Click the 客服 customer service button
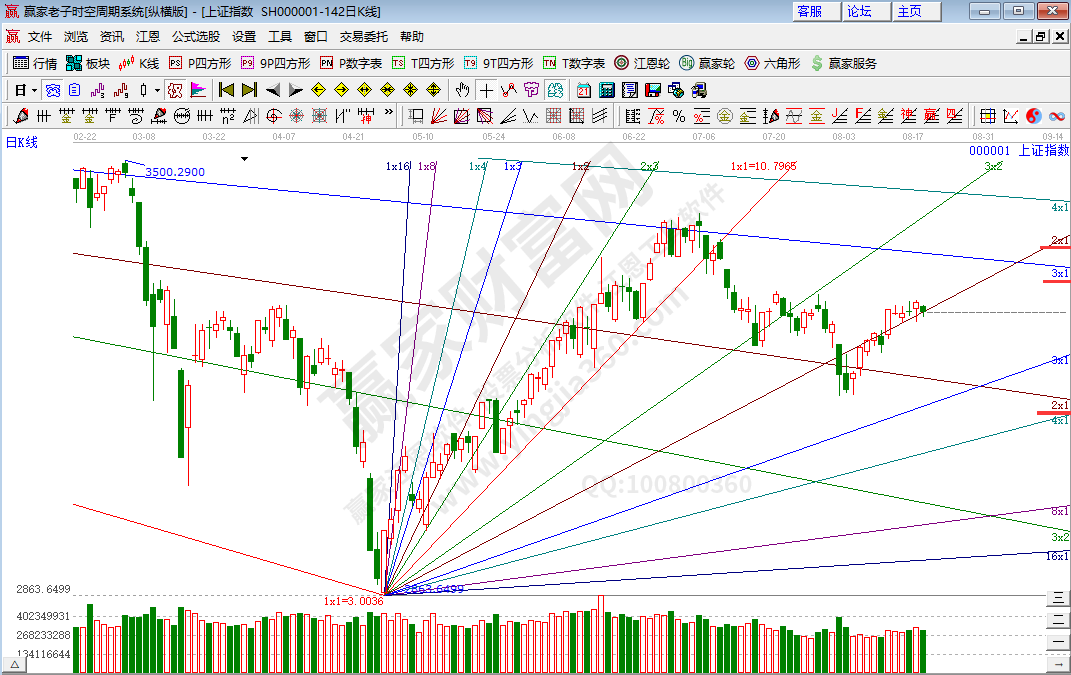Screen dimensions: 1071x675 810,11
